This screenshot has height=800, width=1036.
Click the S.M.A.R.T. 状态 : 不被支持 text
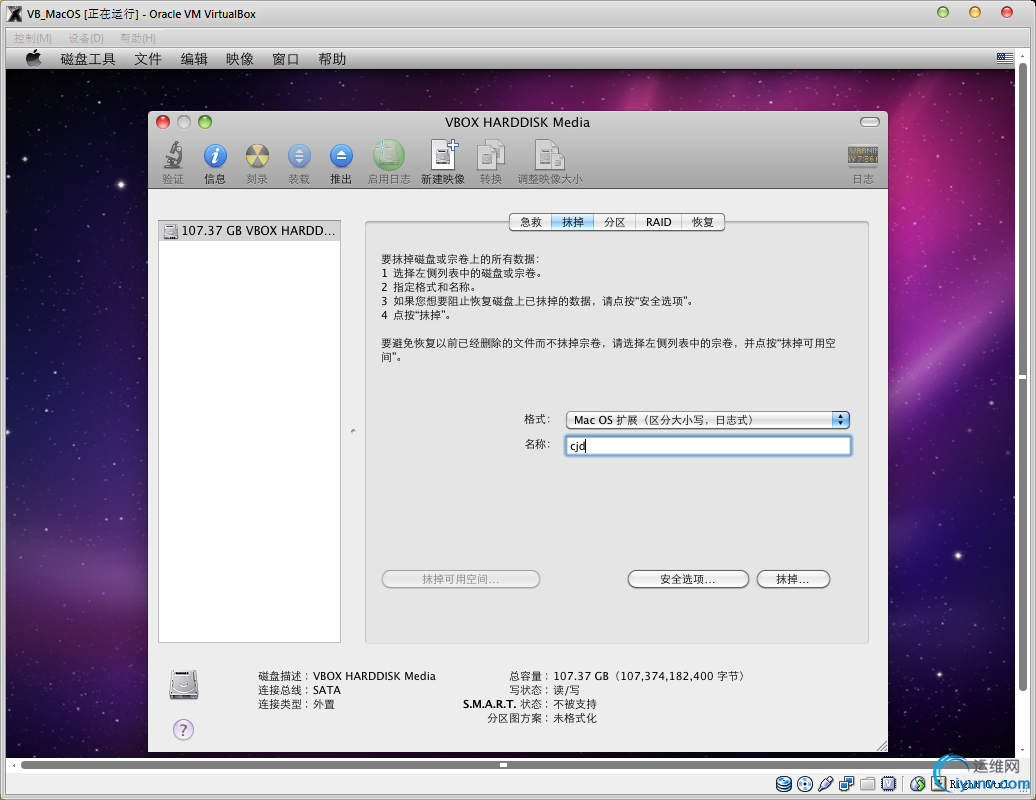[x=529, y=704]
